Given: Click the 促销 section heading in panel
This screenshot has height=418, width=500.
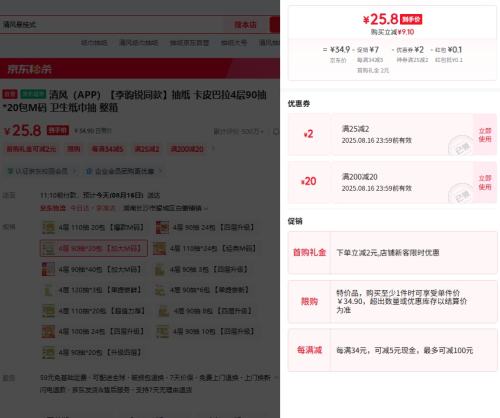Looking at the screenshot, I should pyautogui.click(x=295, y=221).
